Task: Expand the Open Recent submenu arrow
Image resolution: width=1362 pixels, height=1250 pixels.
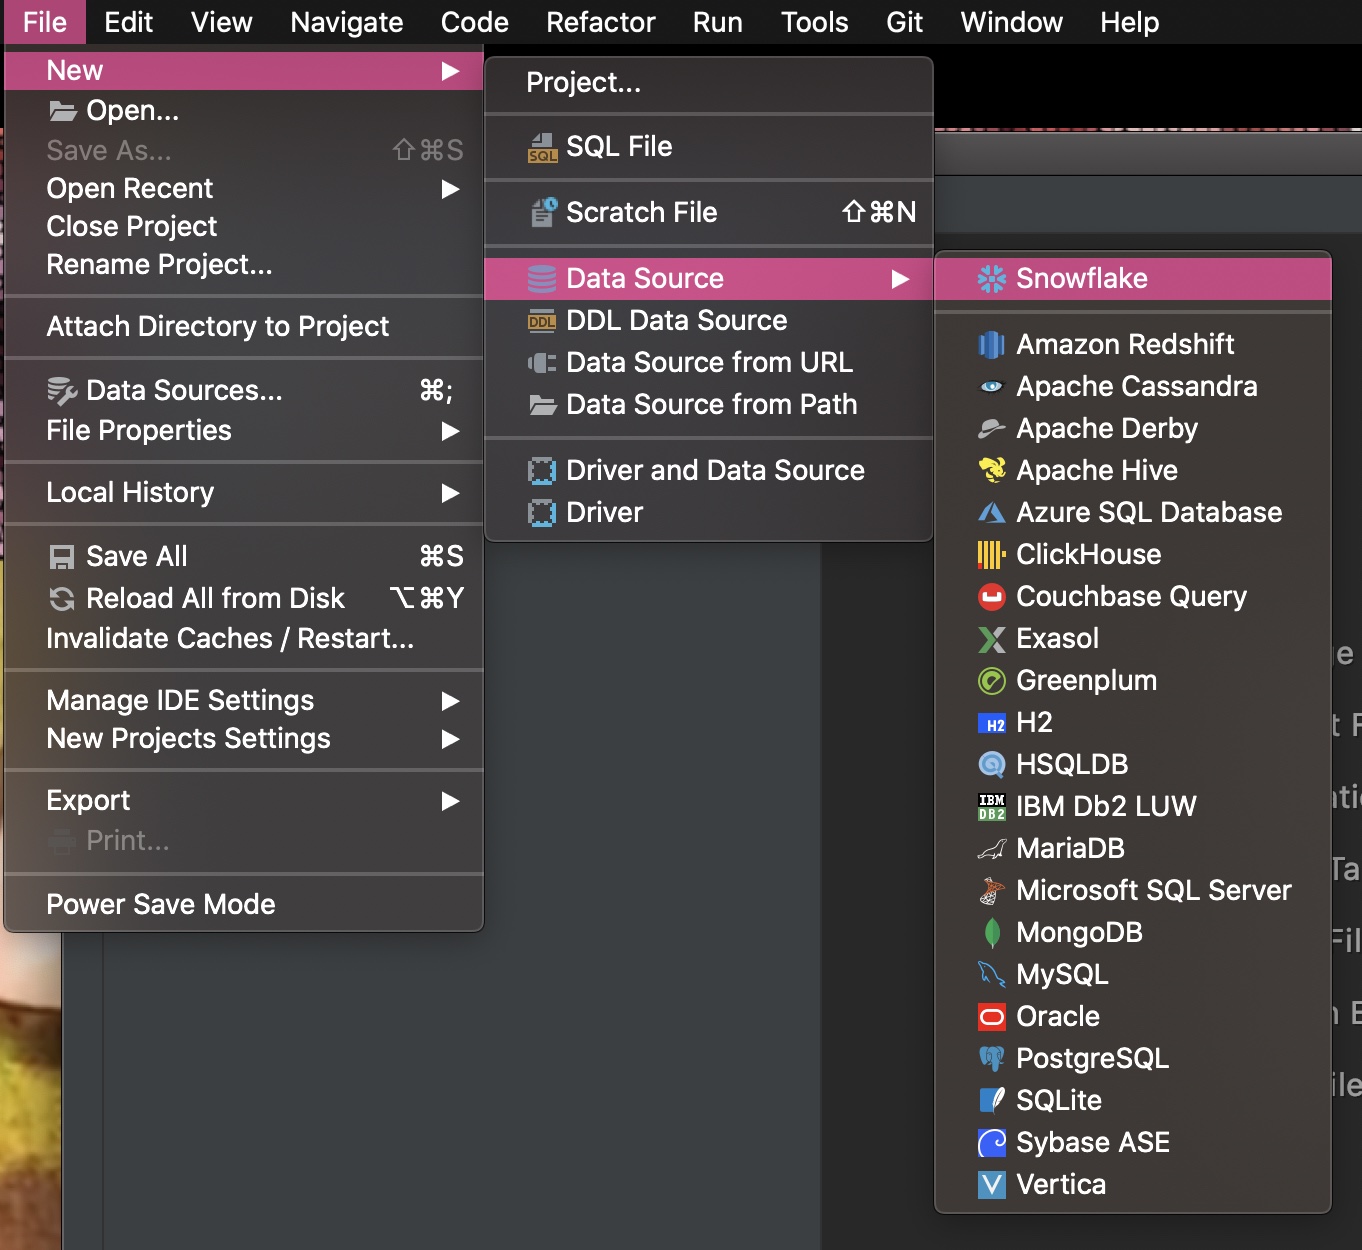Action: pos(450,189)
